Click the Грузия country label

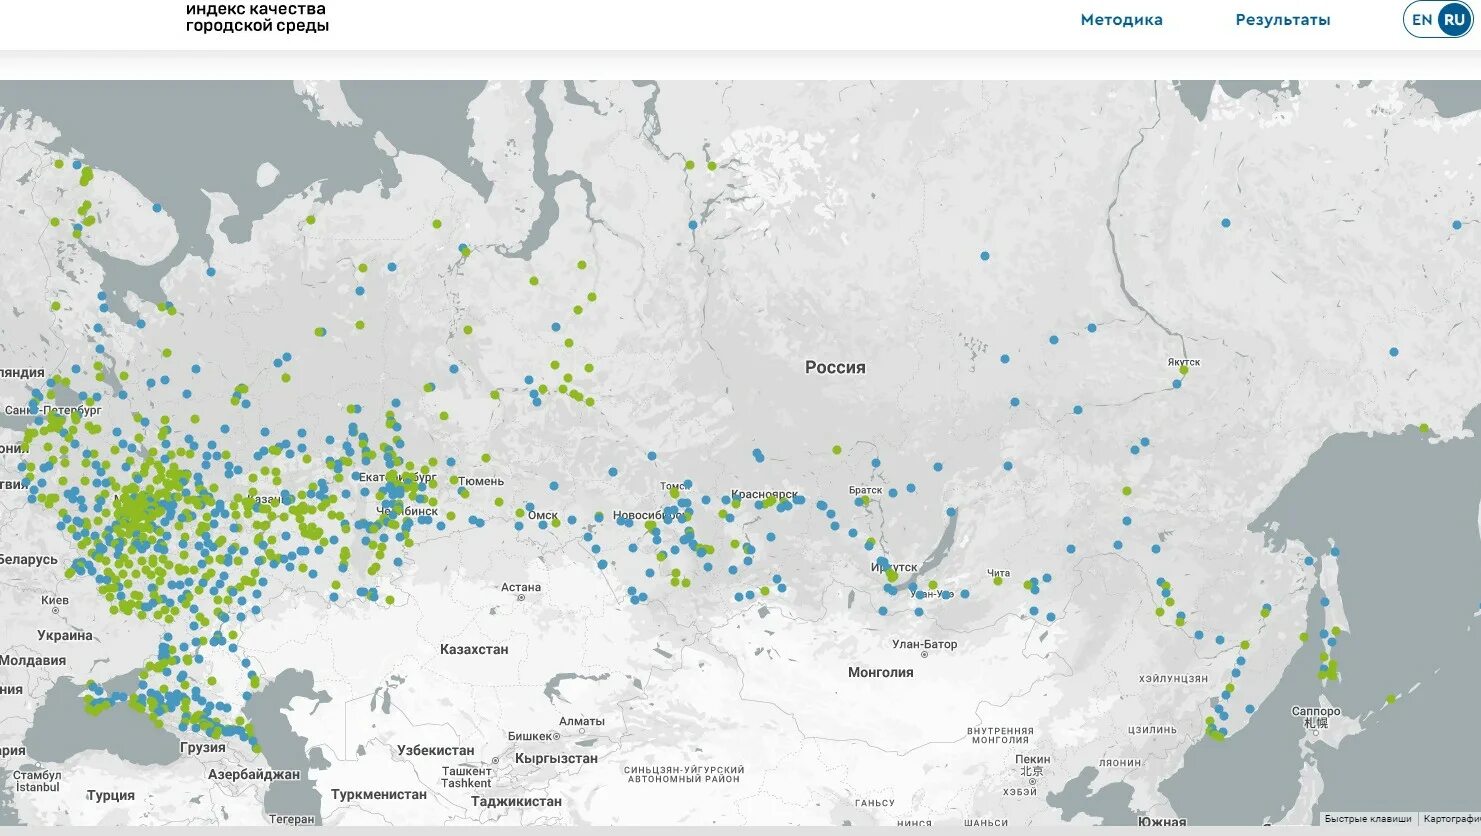coord(203,747)
